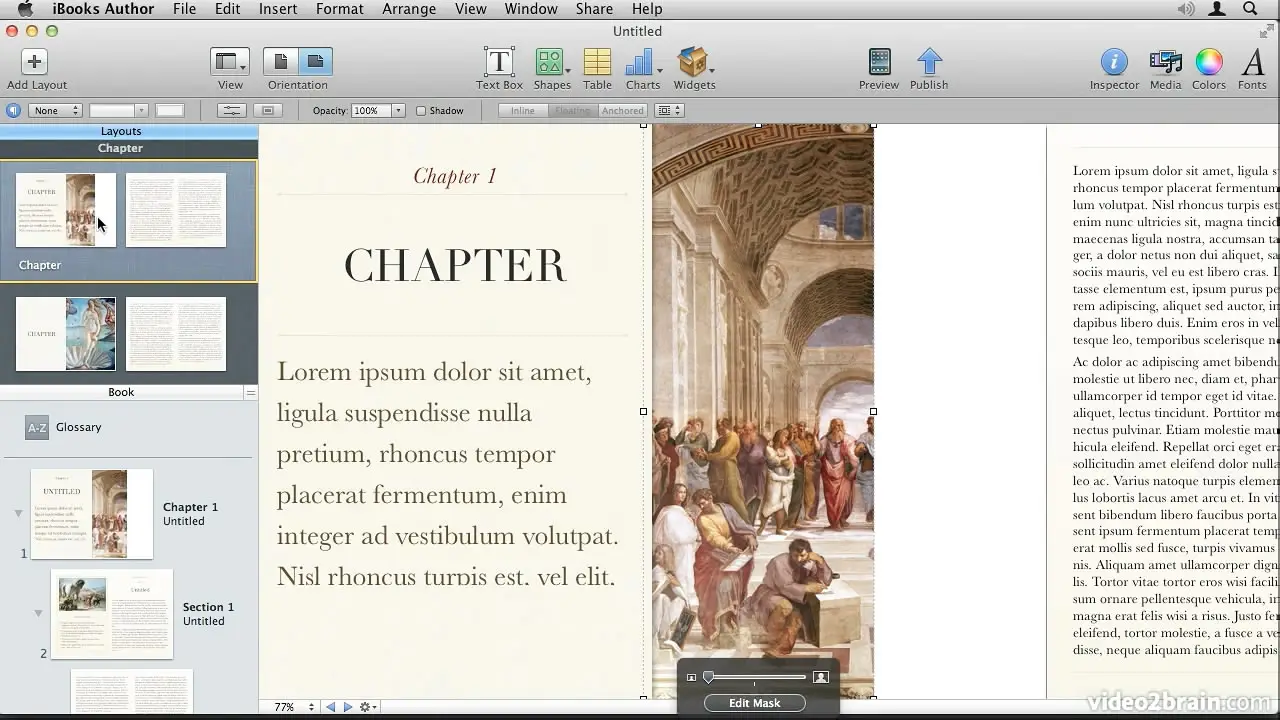Click the user account icon in menu bar

1217,9
